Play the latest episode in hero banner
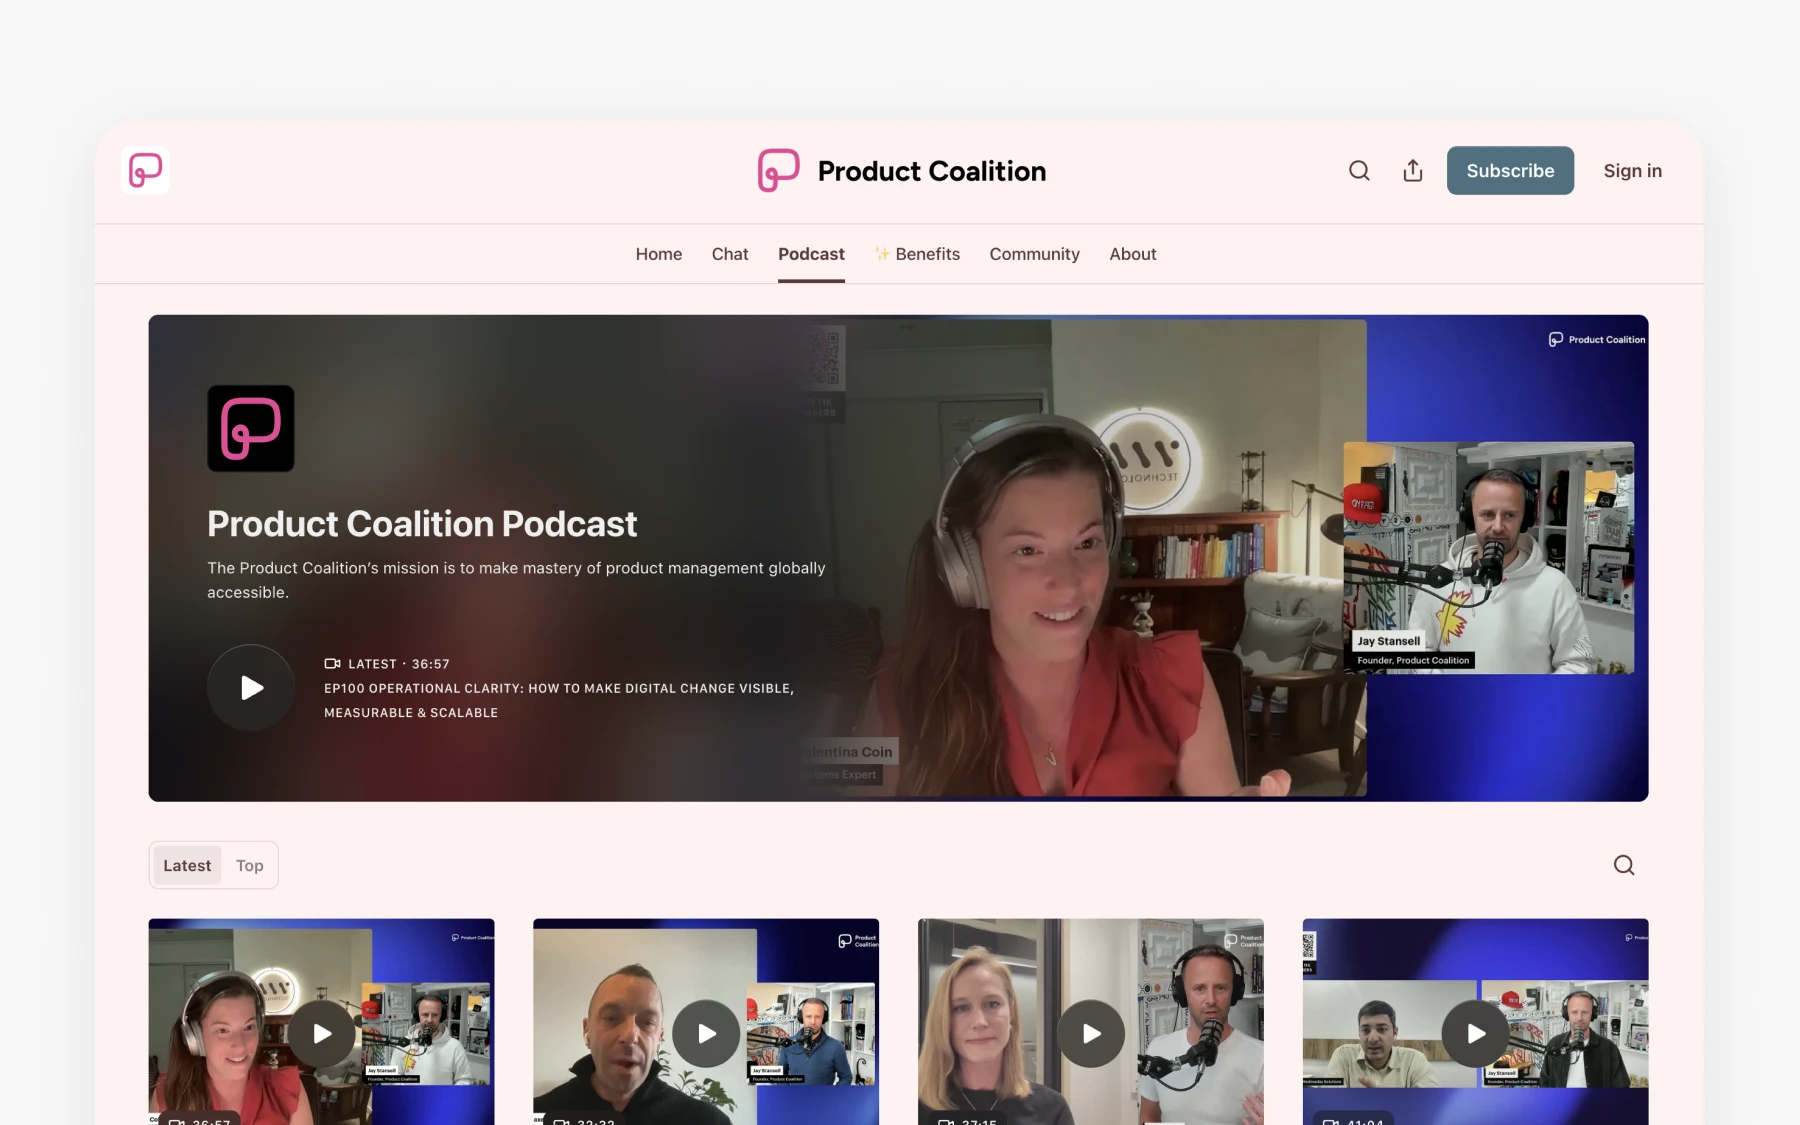This screenshot has width=1800, height=1125. [x=251, y=688]
